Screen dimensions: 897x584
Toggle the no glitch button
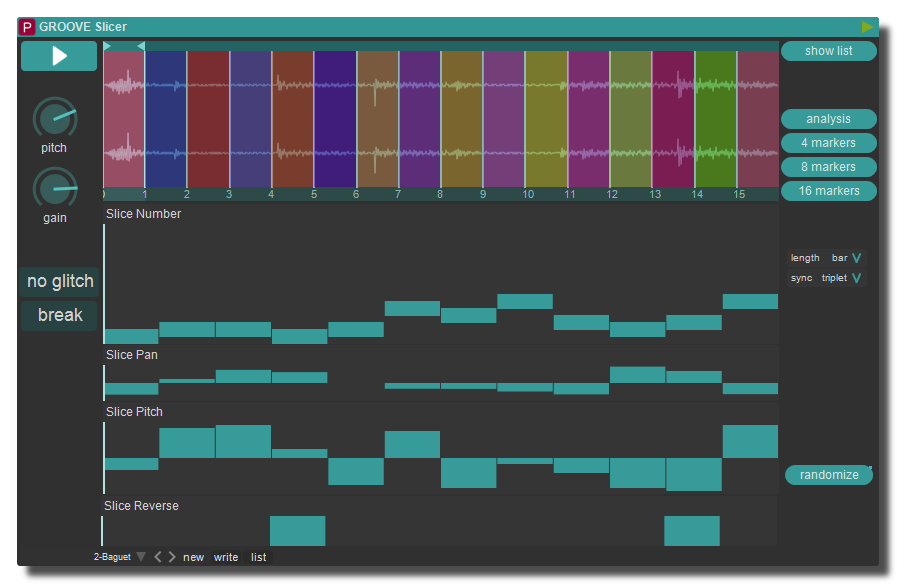(60, 281)
